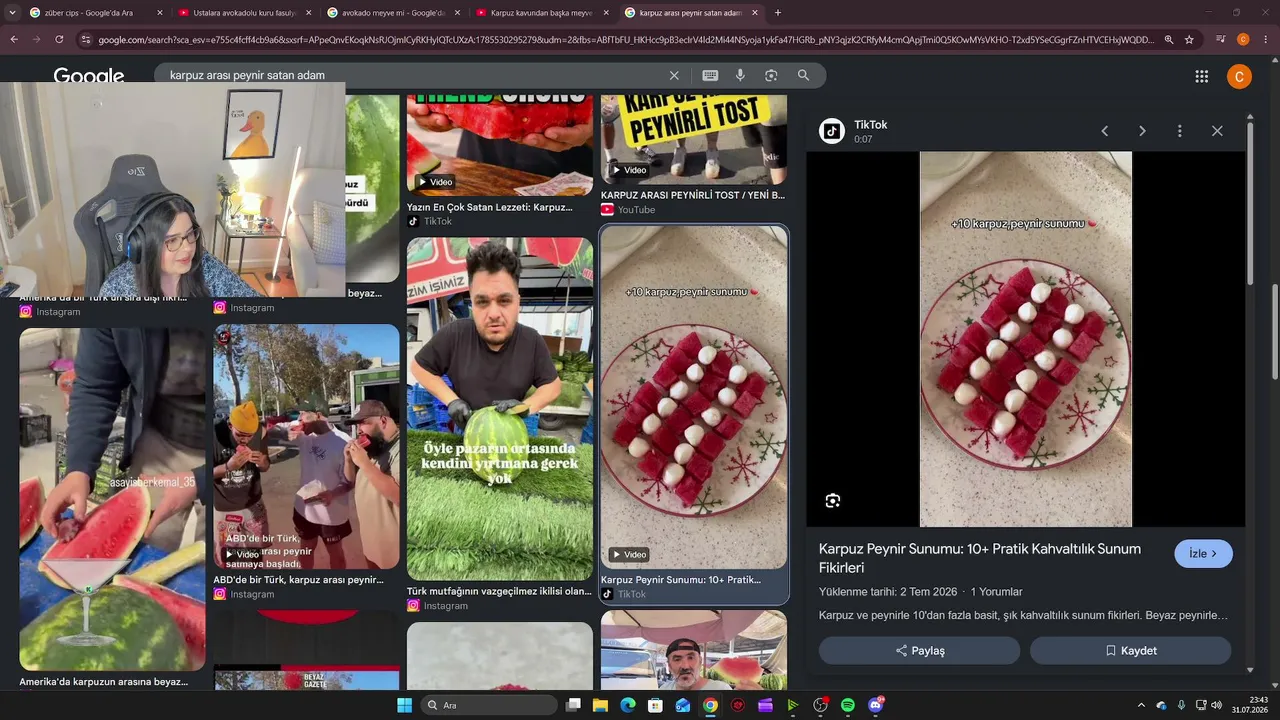Image resolution: width=1280 pixels, height=720 pixels.
Task: Open Discord from the taskbar
Action: (x=876, y=705)
